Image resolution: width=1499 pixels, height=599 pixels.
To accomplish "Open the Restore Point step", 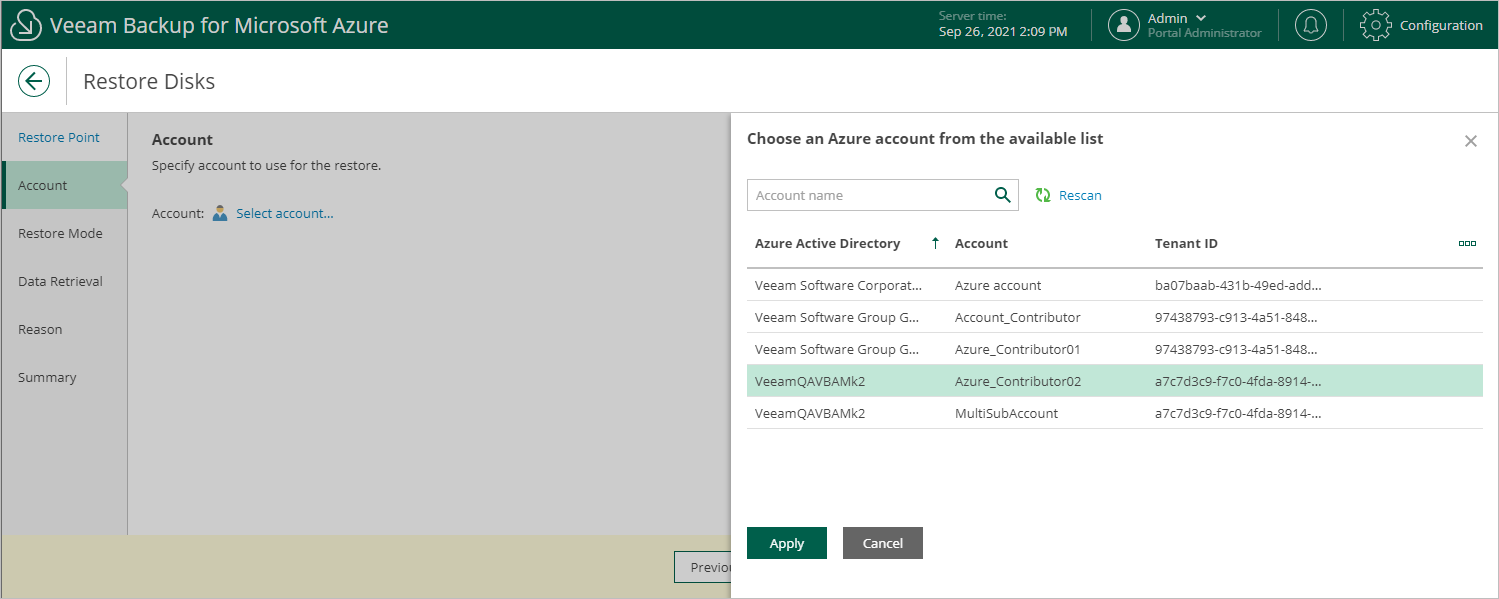I will click(x=59, y=137).
